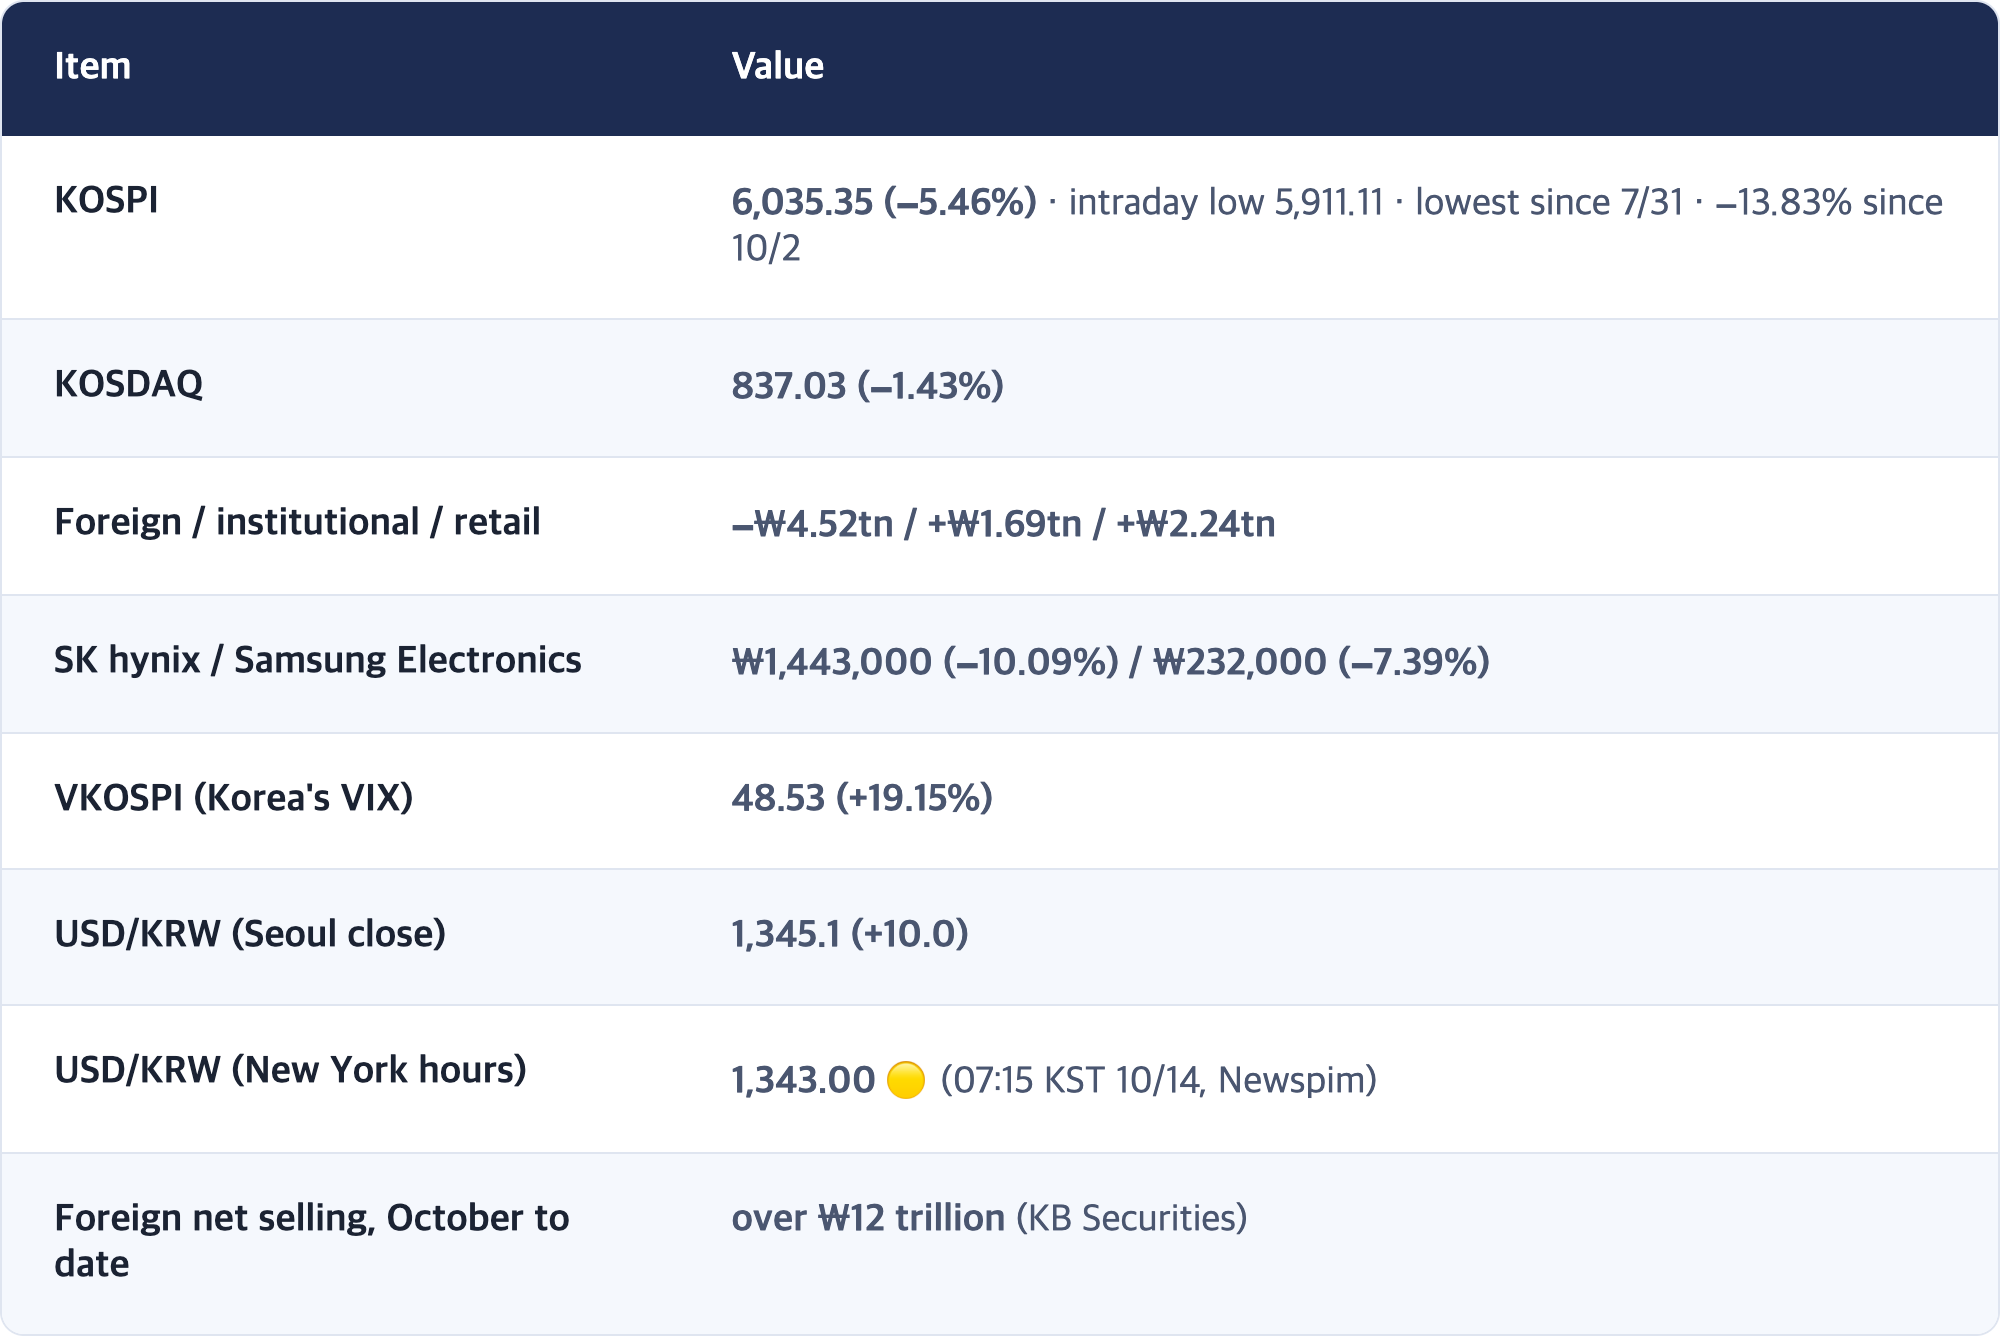Image resolution: width=2000 pixels, height=1336 pixels.
Task: Click the yellow circle icon beside 1,343.00
Action: (906, 1080)
